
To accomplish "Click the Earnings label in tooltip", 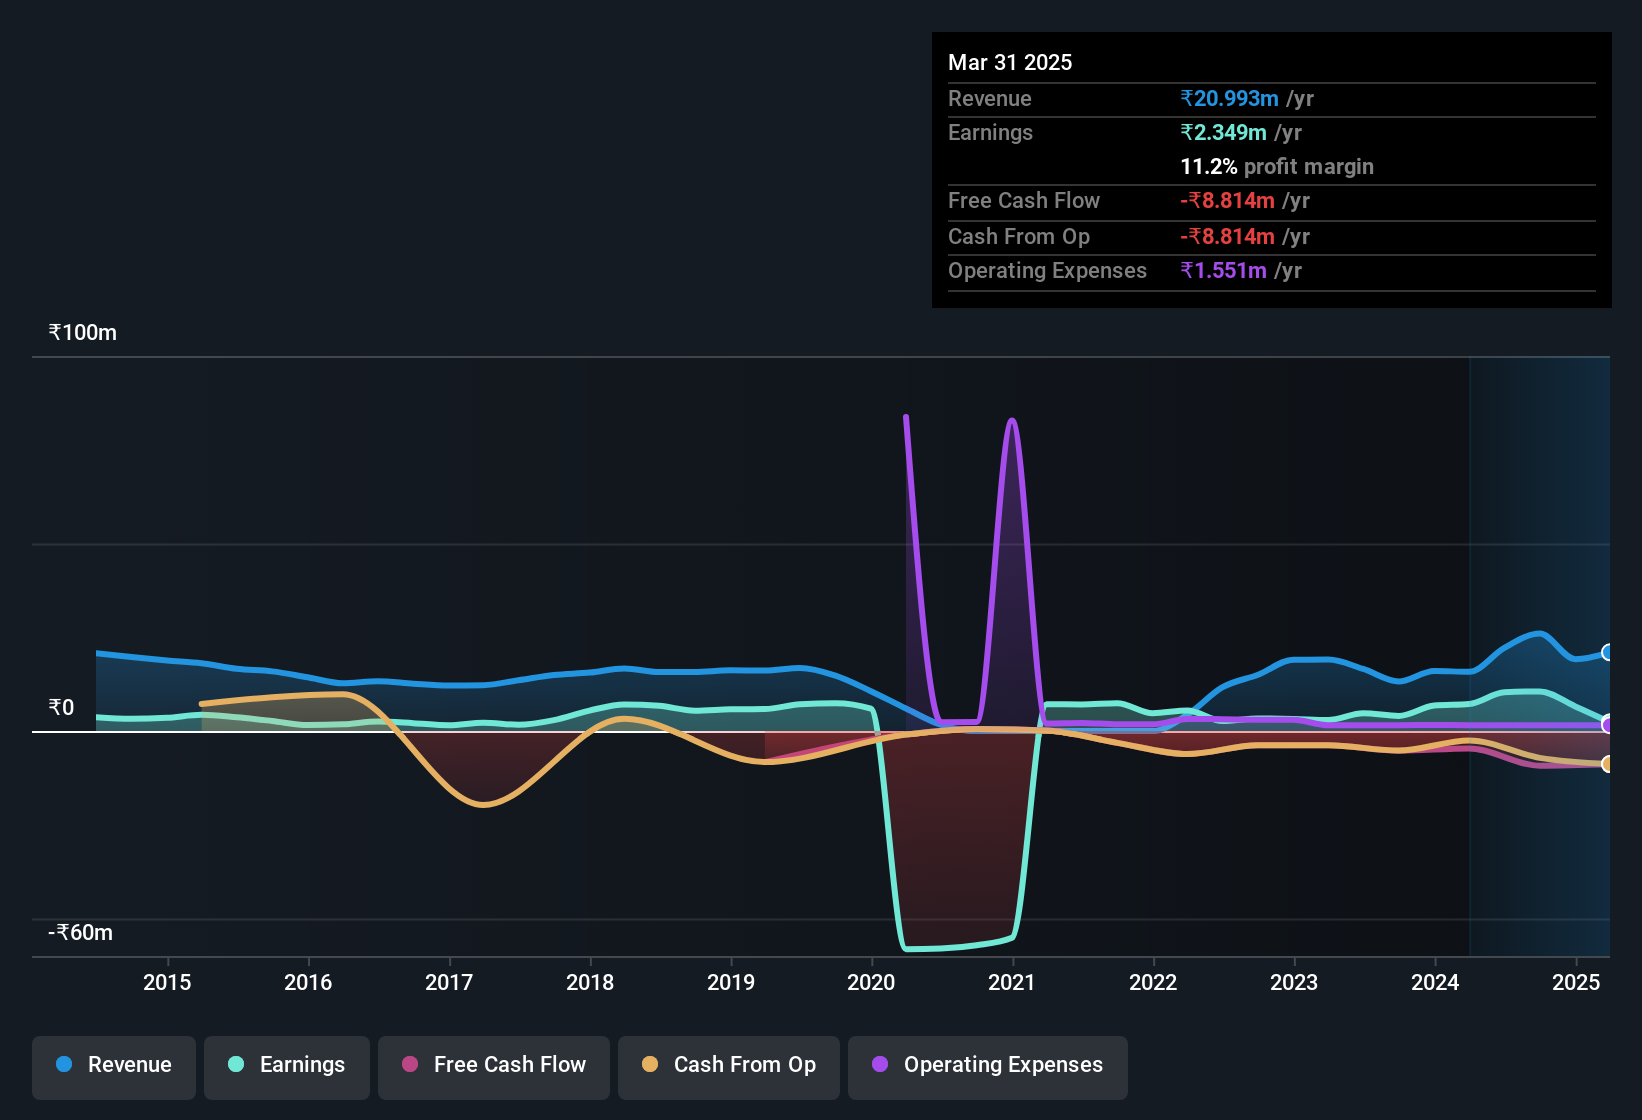I will (x=990, y=133).
